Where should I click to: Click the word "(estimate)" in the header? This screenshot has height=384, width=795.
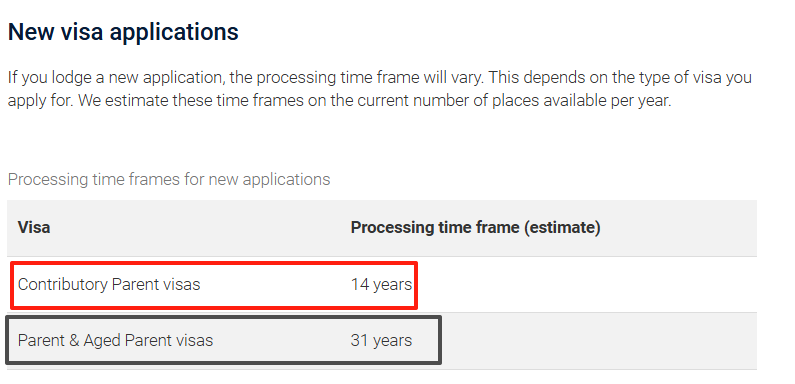click(562, 227)
